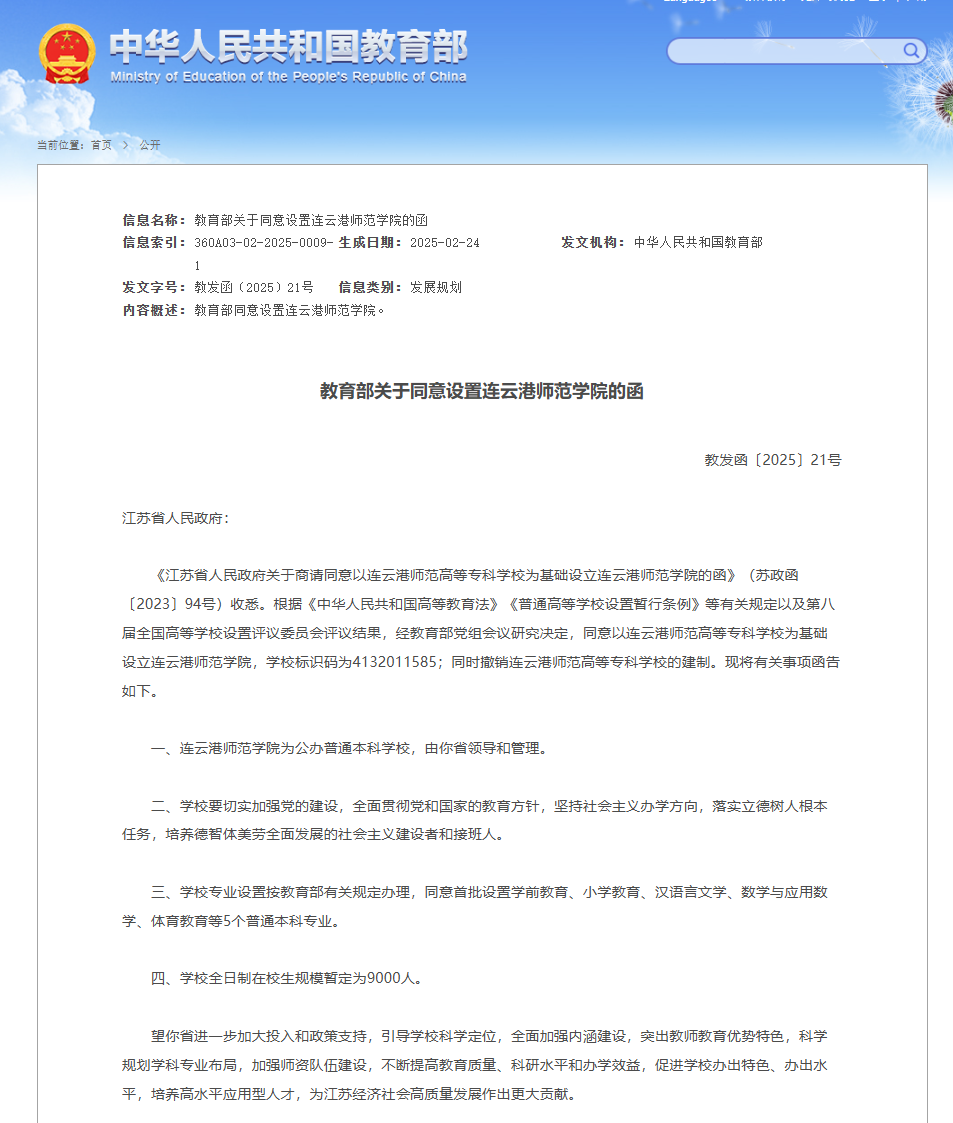Click the 生成日期 label
The image size is (953, 1123).
[370, 243]
